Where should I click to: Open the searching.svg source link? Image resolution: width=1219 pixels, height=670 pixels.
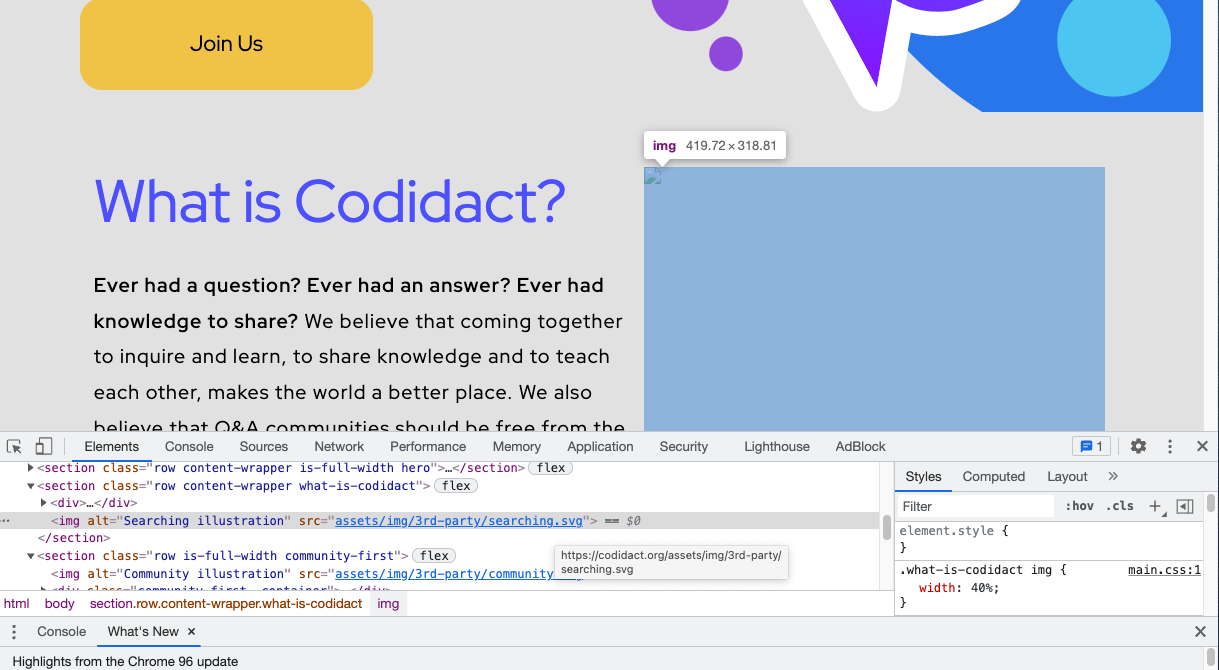click(x=459, y=520)
